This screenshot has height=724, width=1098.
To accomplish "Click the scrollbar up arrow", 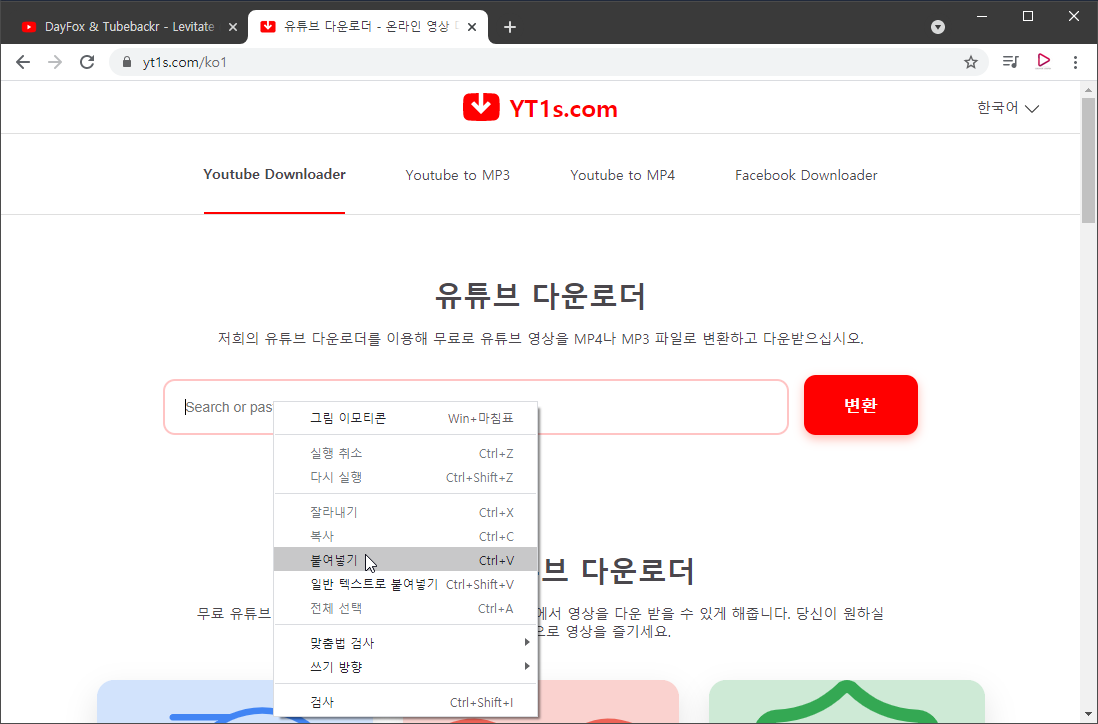I will click(x=1088, y=90).
